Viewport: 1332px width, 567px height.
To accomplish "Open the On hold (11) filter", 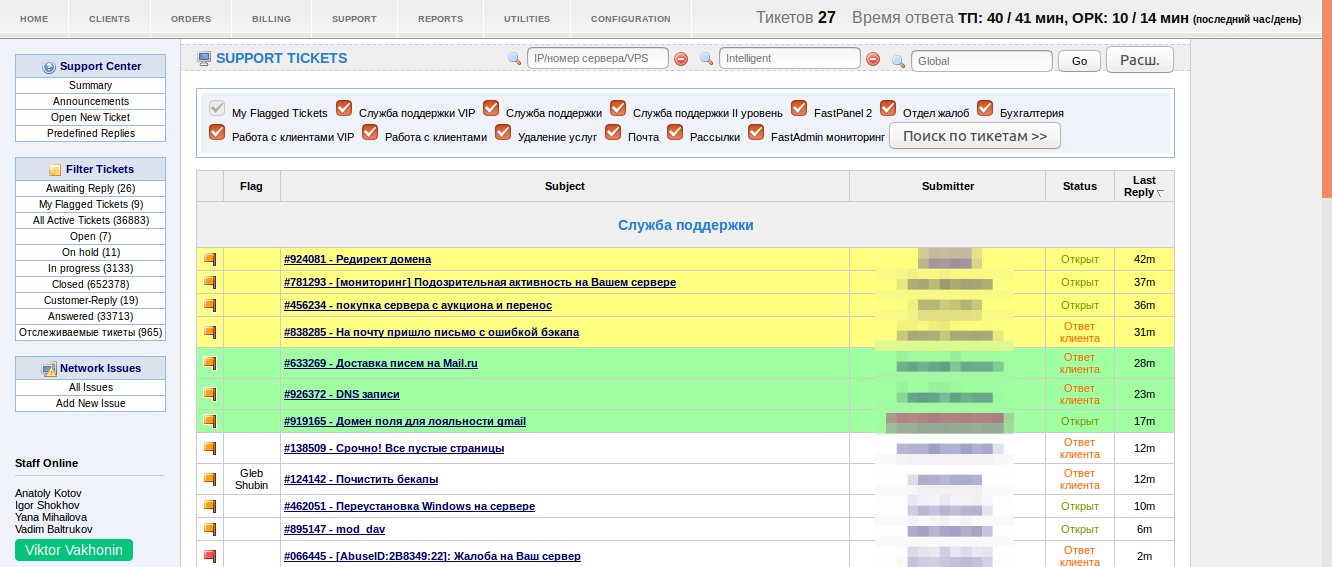I will tap(90, 252).
